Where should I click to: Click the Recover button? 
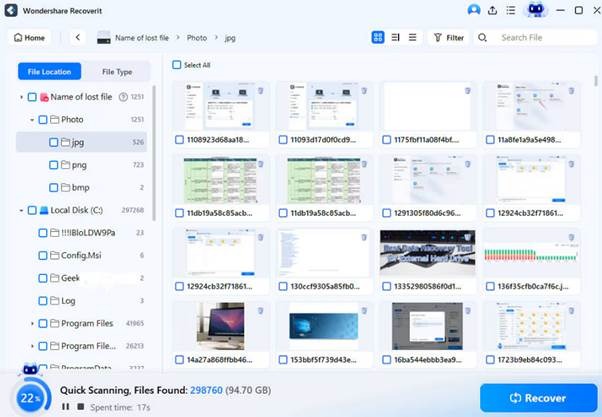[x=538, y=398]
